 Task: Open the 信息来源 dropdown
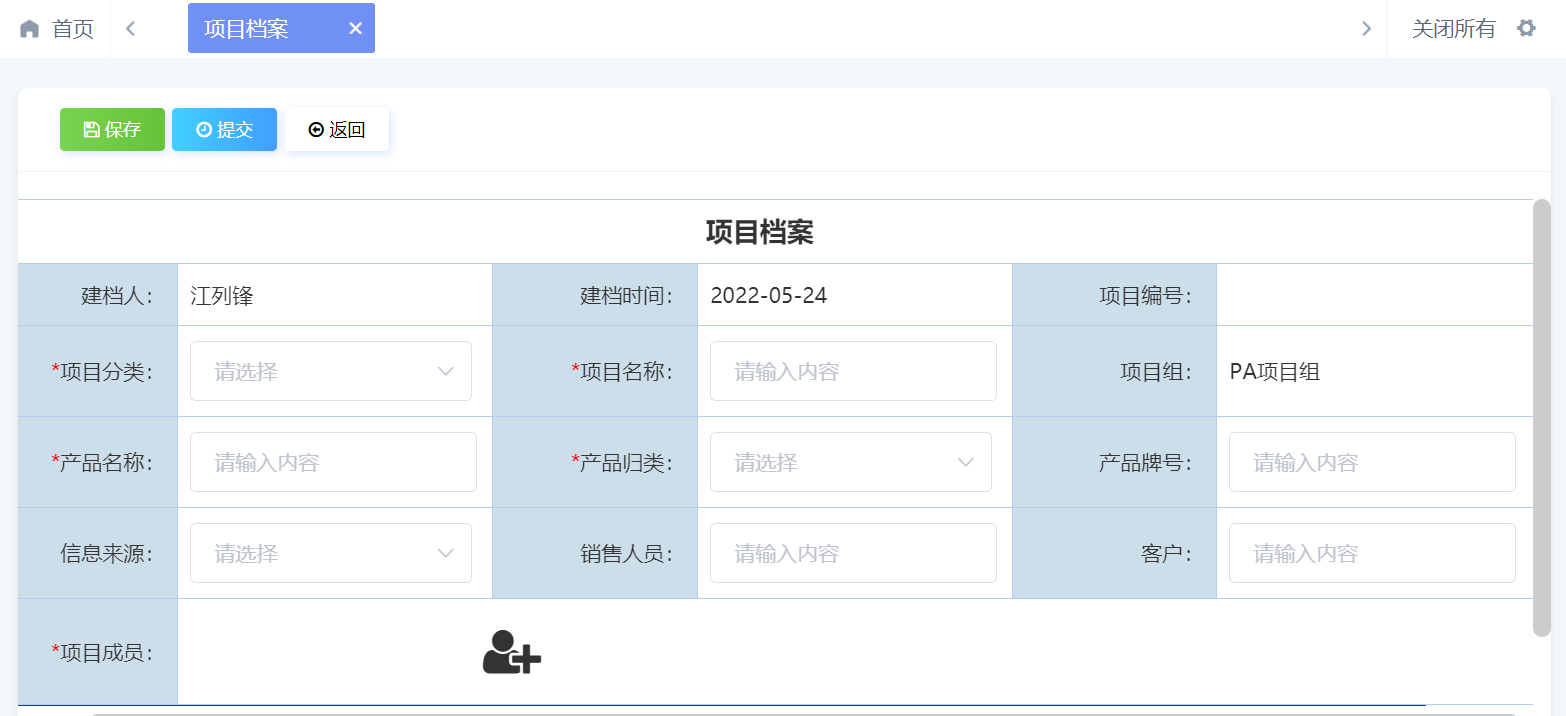pos(331,552)
